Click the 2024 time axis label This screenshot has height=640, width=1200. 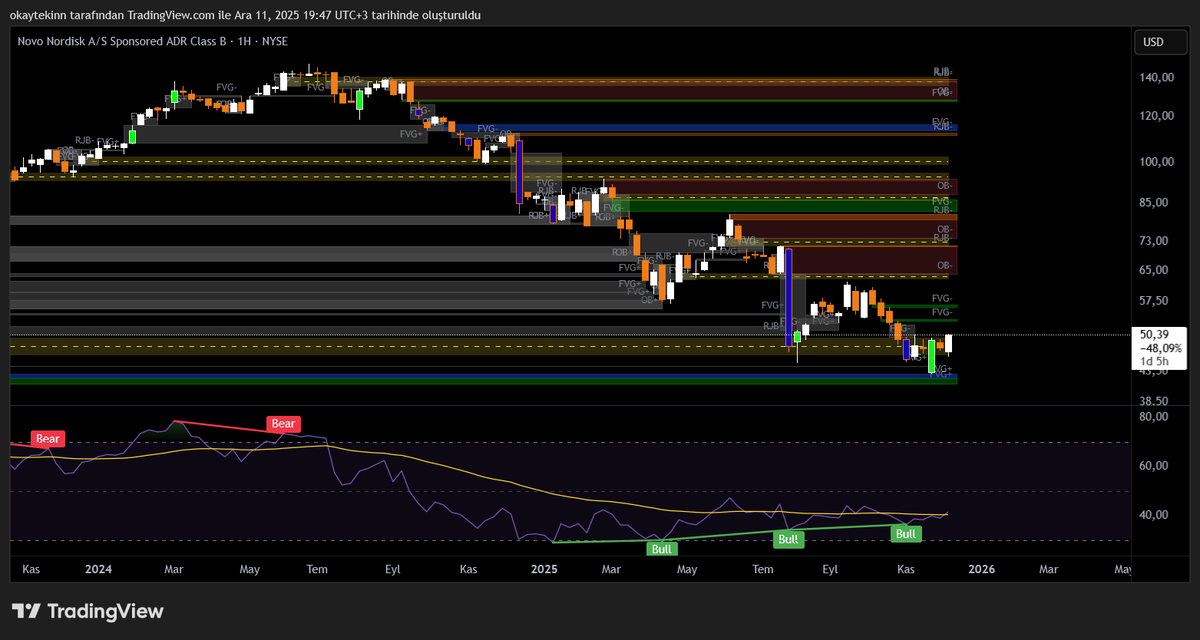tap(98, 568)
